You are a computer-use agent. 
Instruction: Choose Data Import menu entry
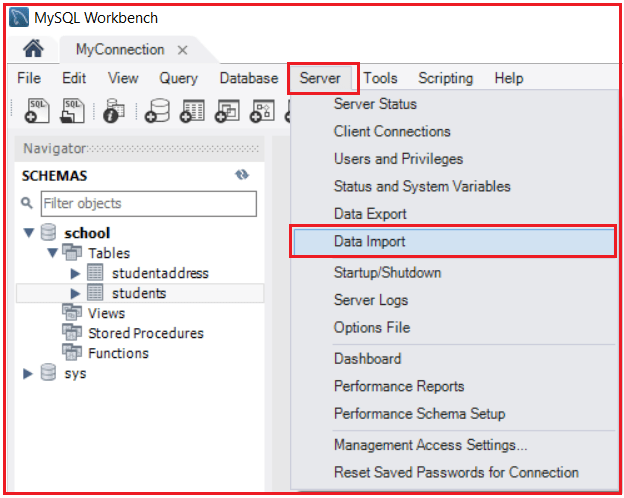click(x=454, y=241)
